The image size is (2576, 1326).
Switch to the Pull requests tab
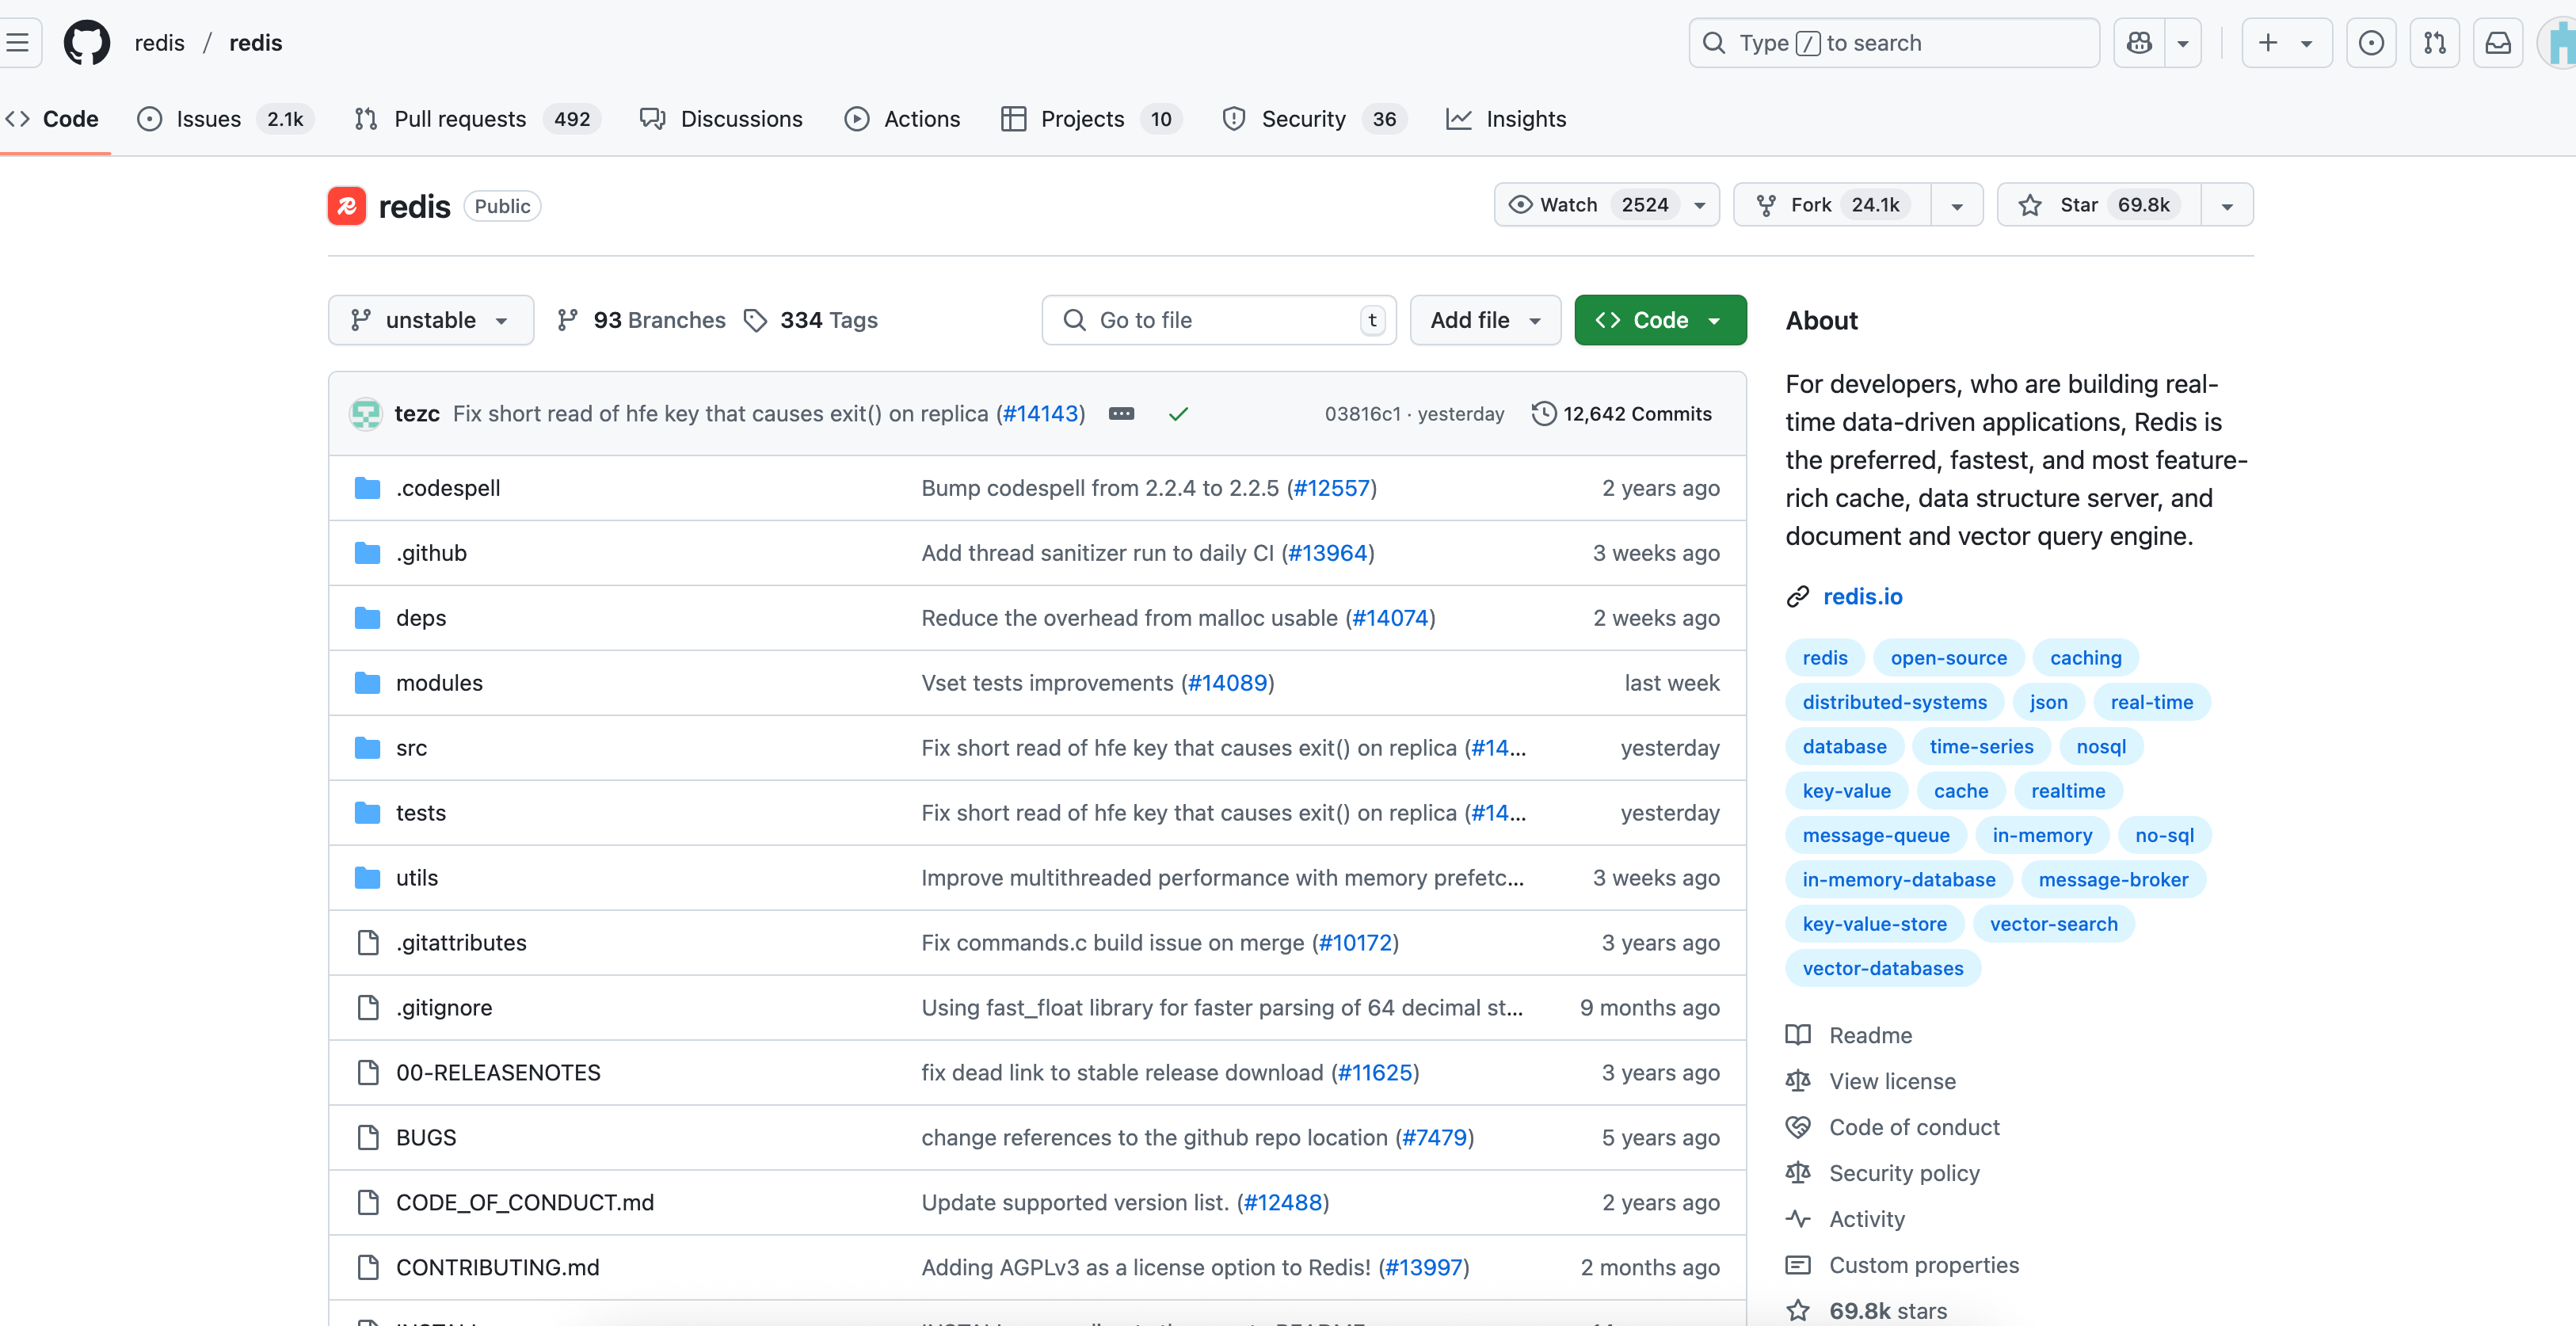[477, 119]
